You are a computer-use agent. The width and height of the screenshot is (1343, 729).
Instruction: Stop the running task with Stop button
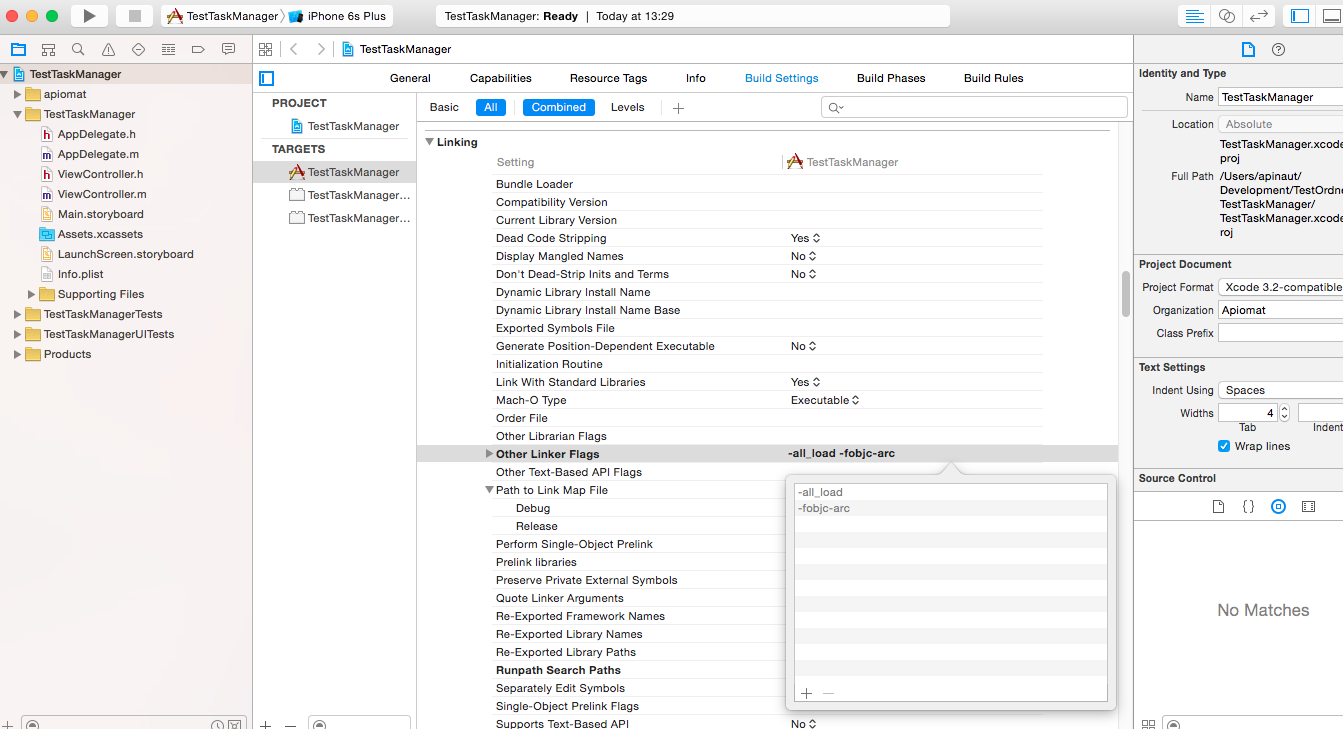[x=134, y=16]
